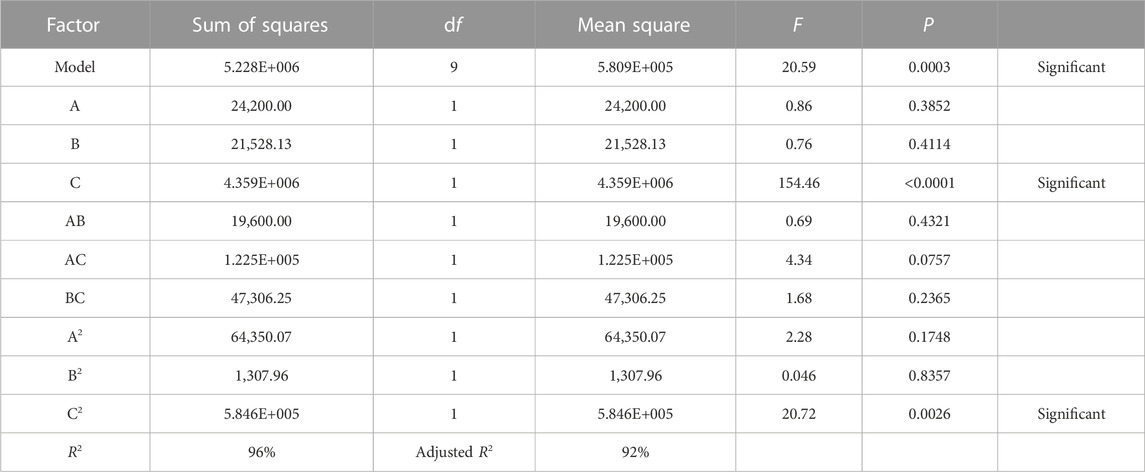Click the A² sum of squares 64,350.07
Image resolution: width=1145 pixels, height=472 pixels.
click(261, 337)
